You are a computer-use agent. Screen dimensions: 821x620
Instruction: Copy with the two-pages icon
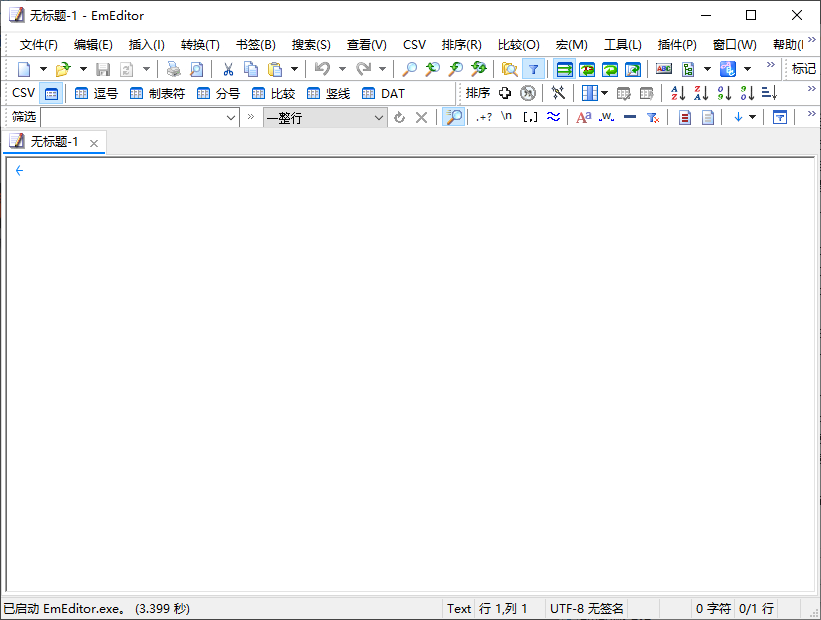(251, 69)
